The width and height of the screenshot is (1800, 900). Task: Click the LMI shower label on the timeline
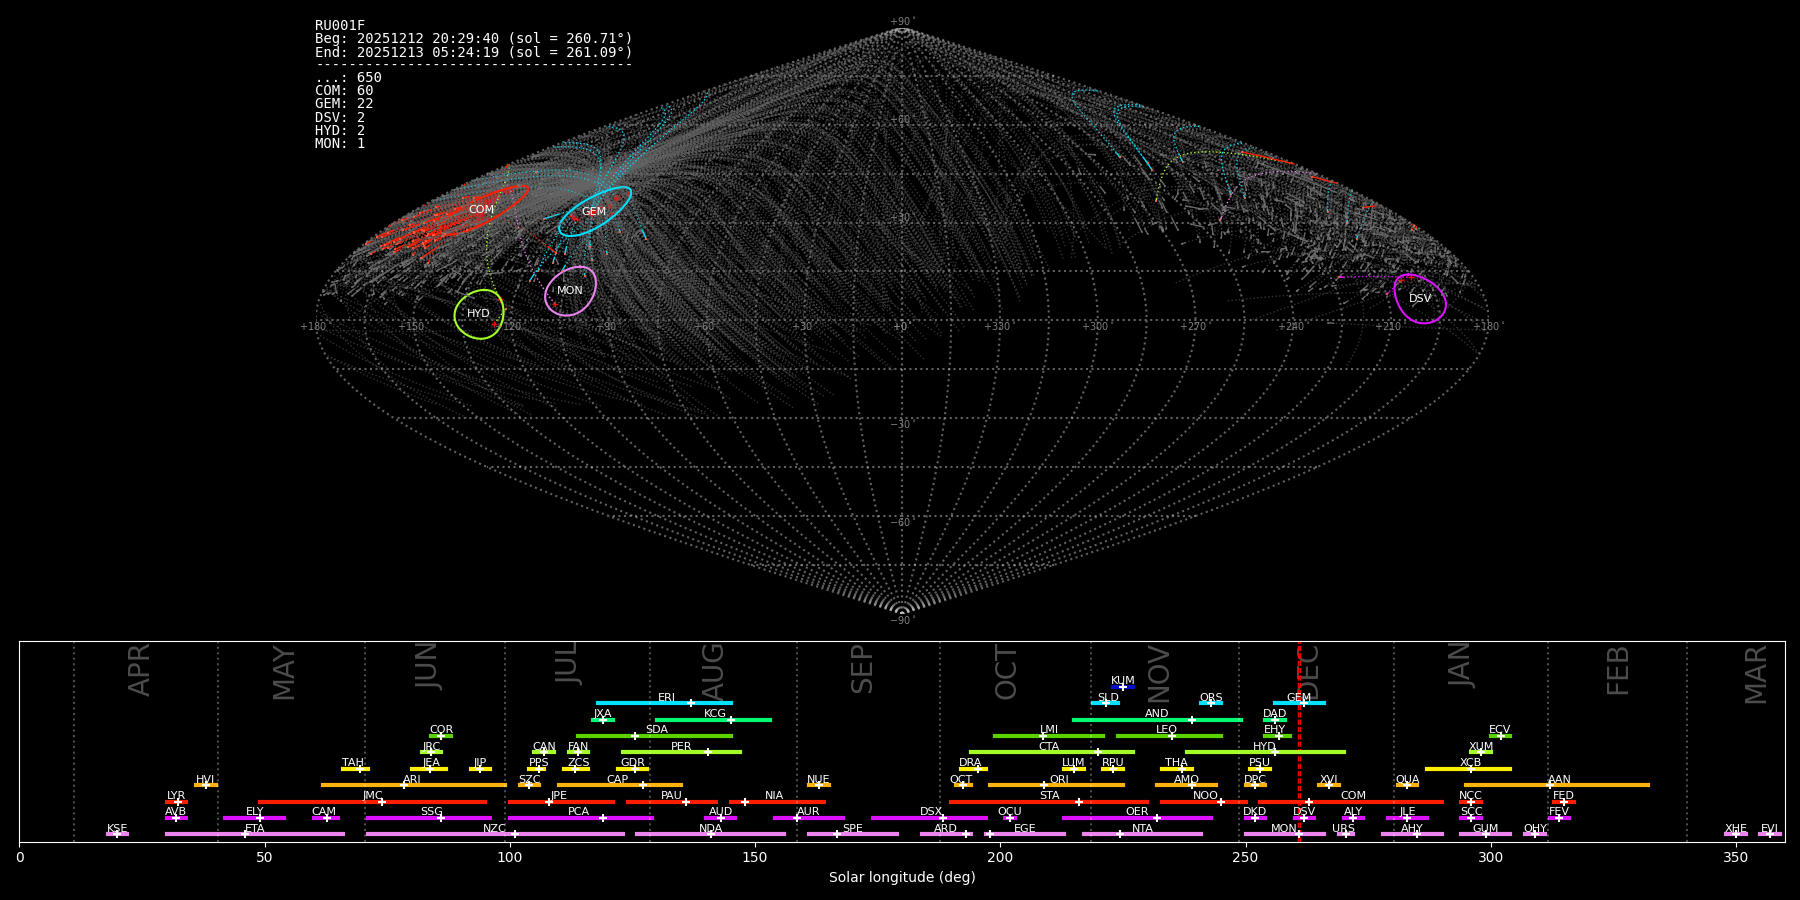point(1049,730)
